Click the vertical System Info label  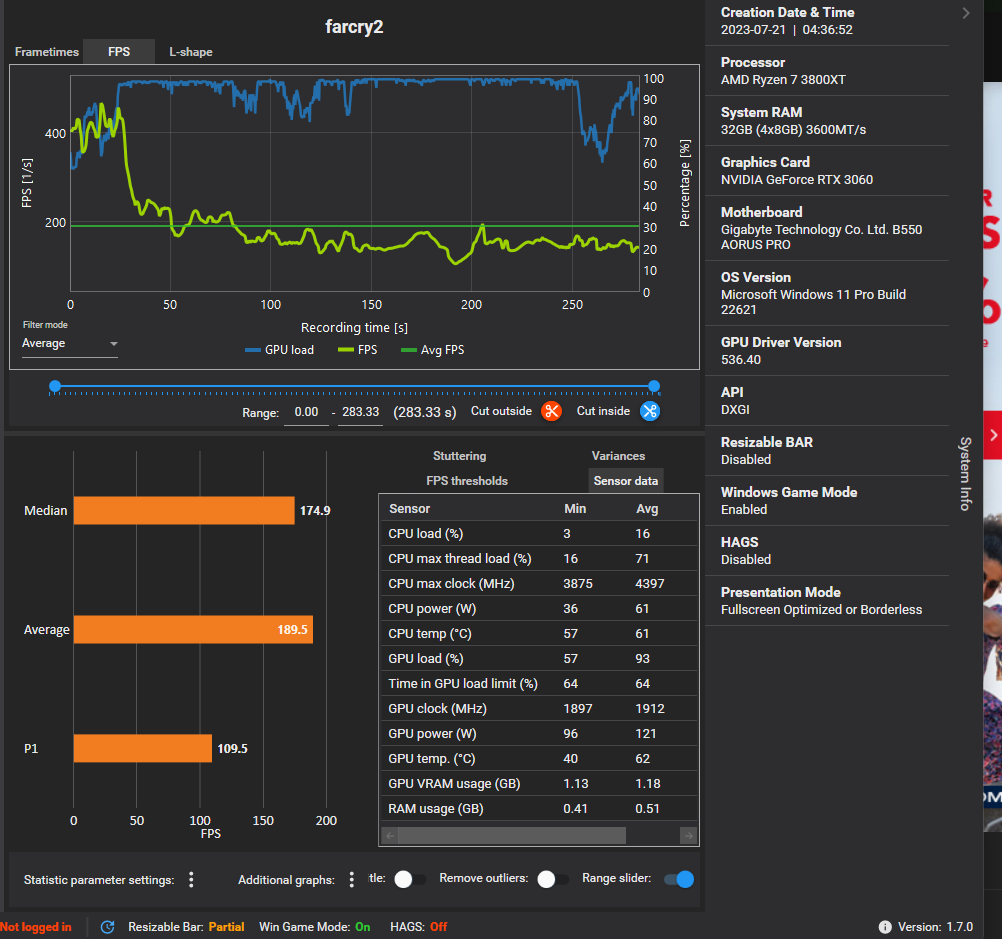coord(965,474)
